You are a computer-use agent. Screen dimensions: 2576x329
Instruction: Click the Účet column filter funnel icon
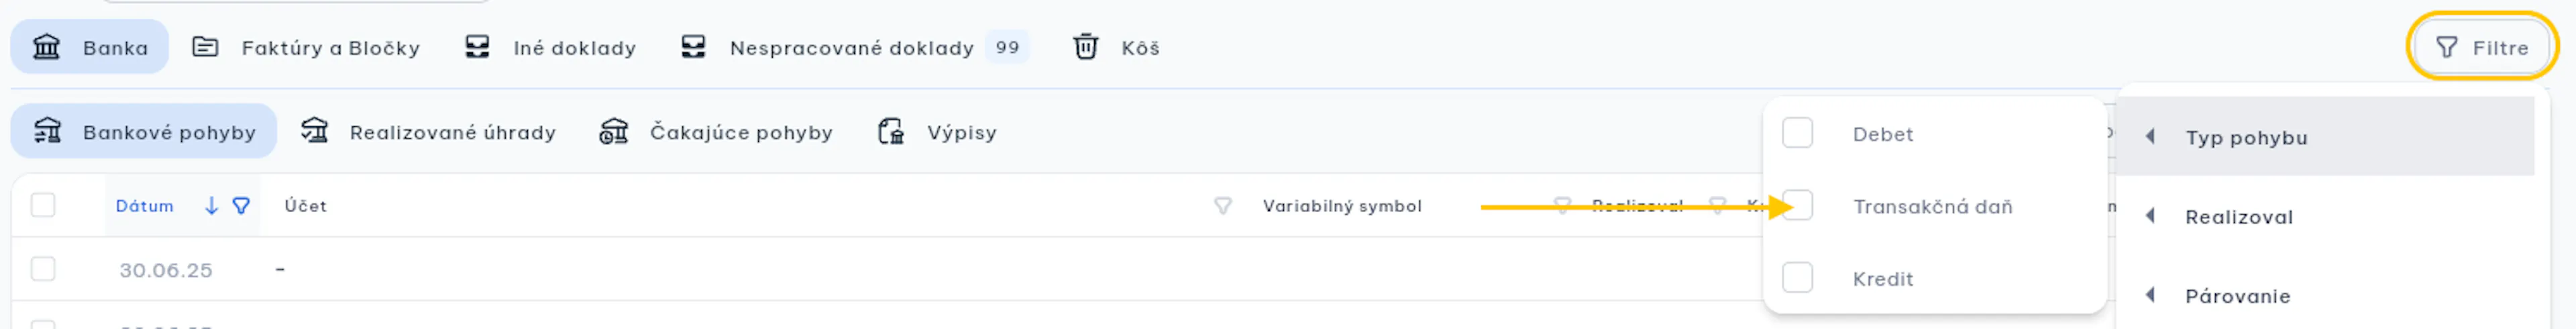pos(1222,206)
